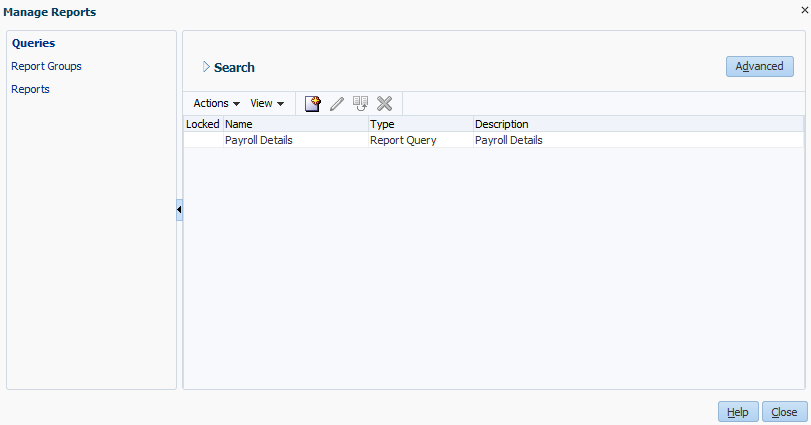Close the Manage Reports dialog with X
Viewport: 811px width, 425px height.
[804, 10]
